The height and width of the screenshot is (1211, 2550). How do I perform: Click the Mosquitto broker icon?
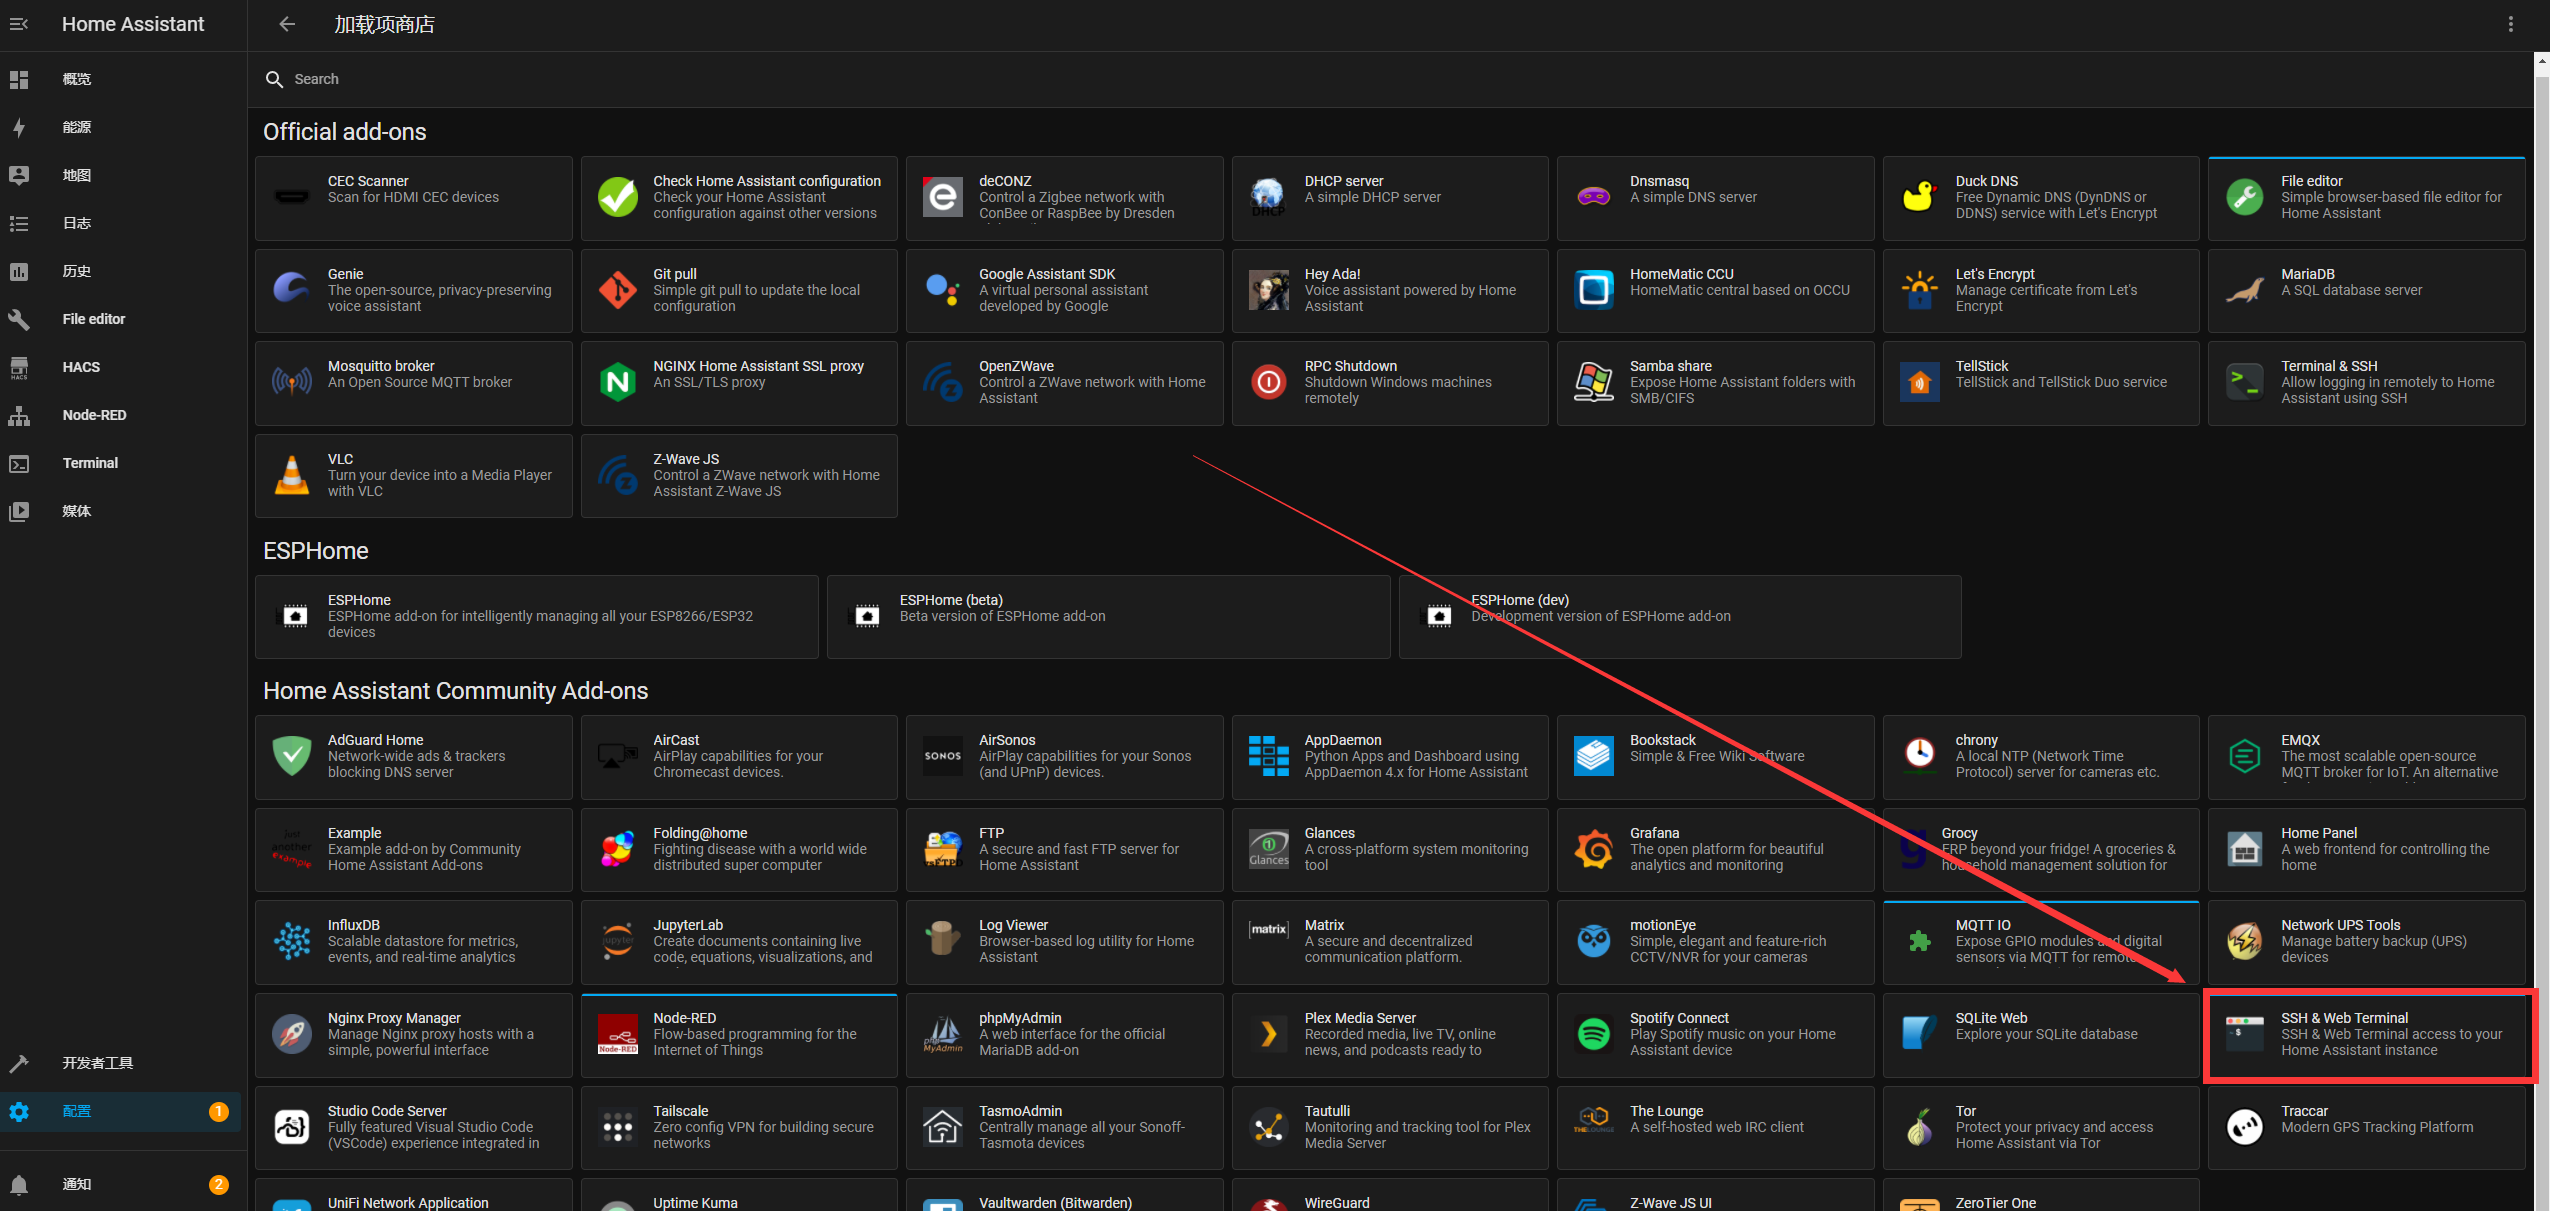click(x=292, y=382)
